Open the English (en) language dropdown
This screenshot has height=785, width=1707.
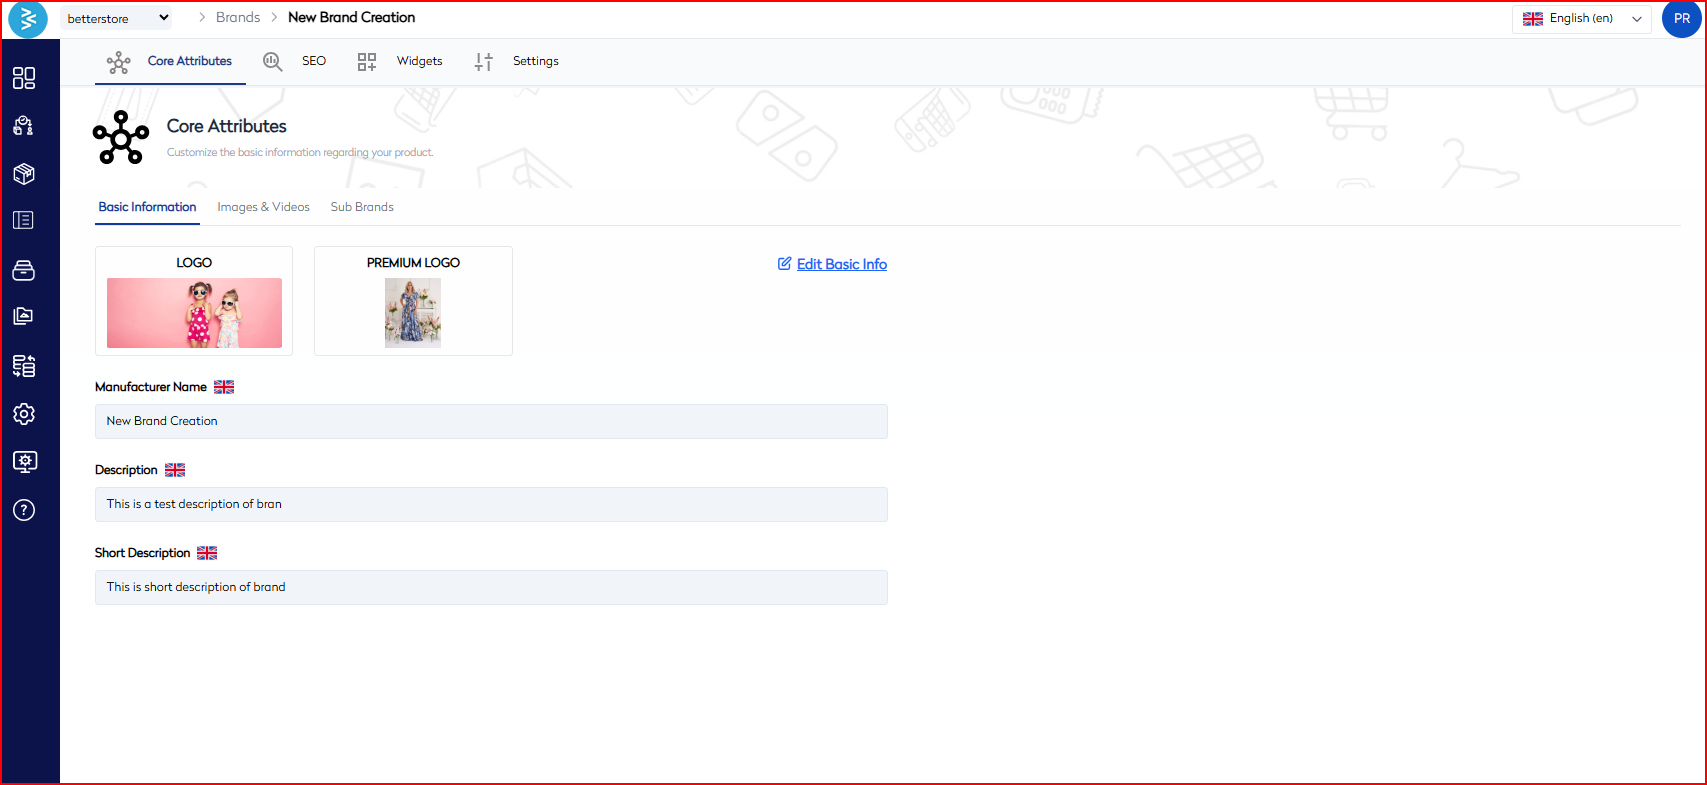click(1581, 18)
